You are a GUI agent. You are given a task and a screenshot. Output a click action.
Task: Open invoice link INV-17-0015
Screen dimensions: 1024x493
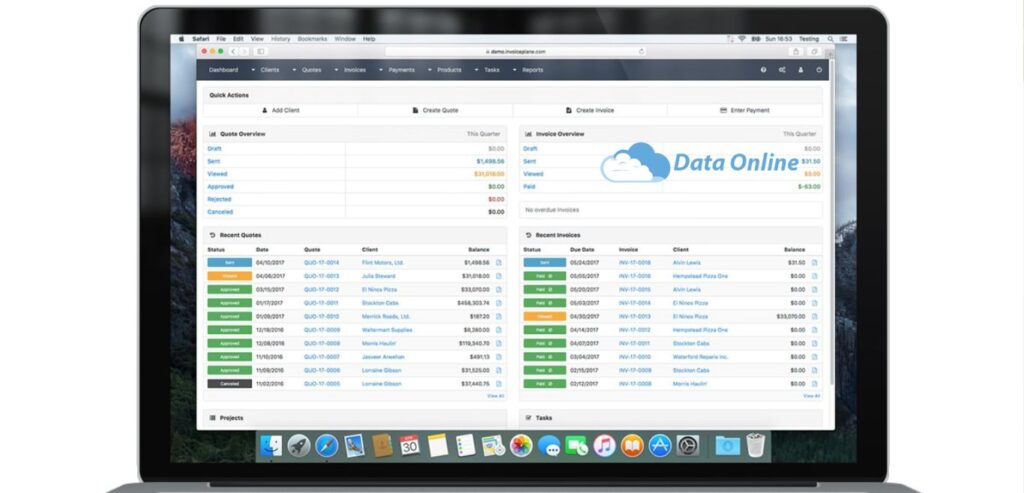[635, 289]
